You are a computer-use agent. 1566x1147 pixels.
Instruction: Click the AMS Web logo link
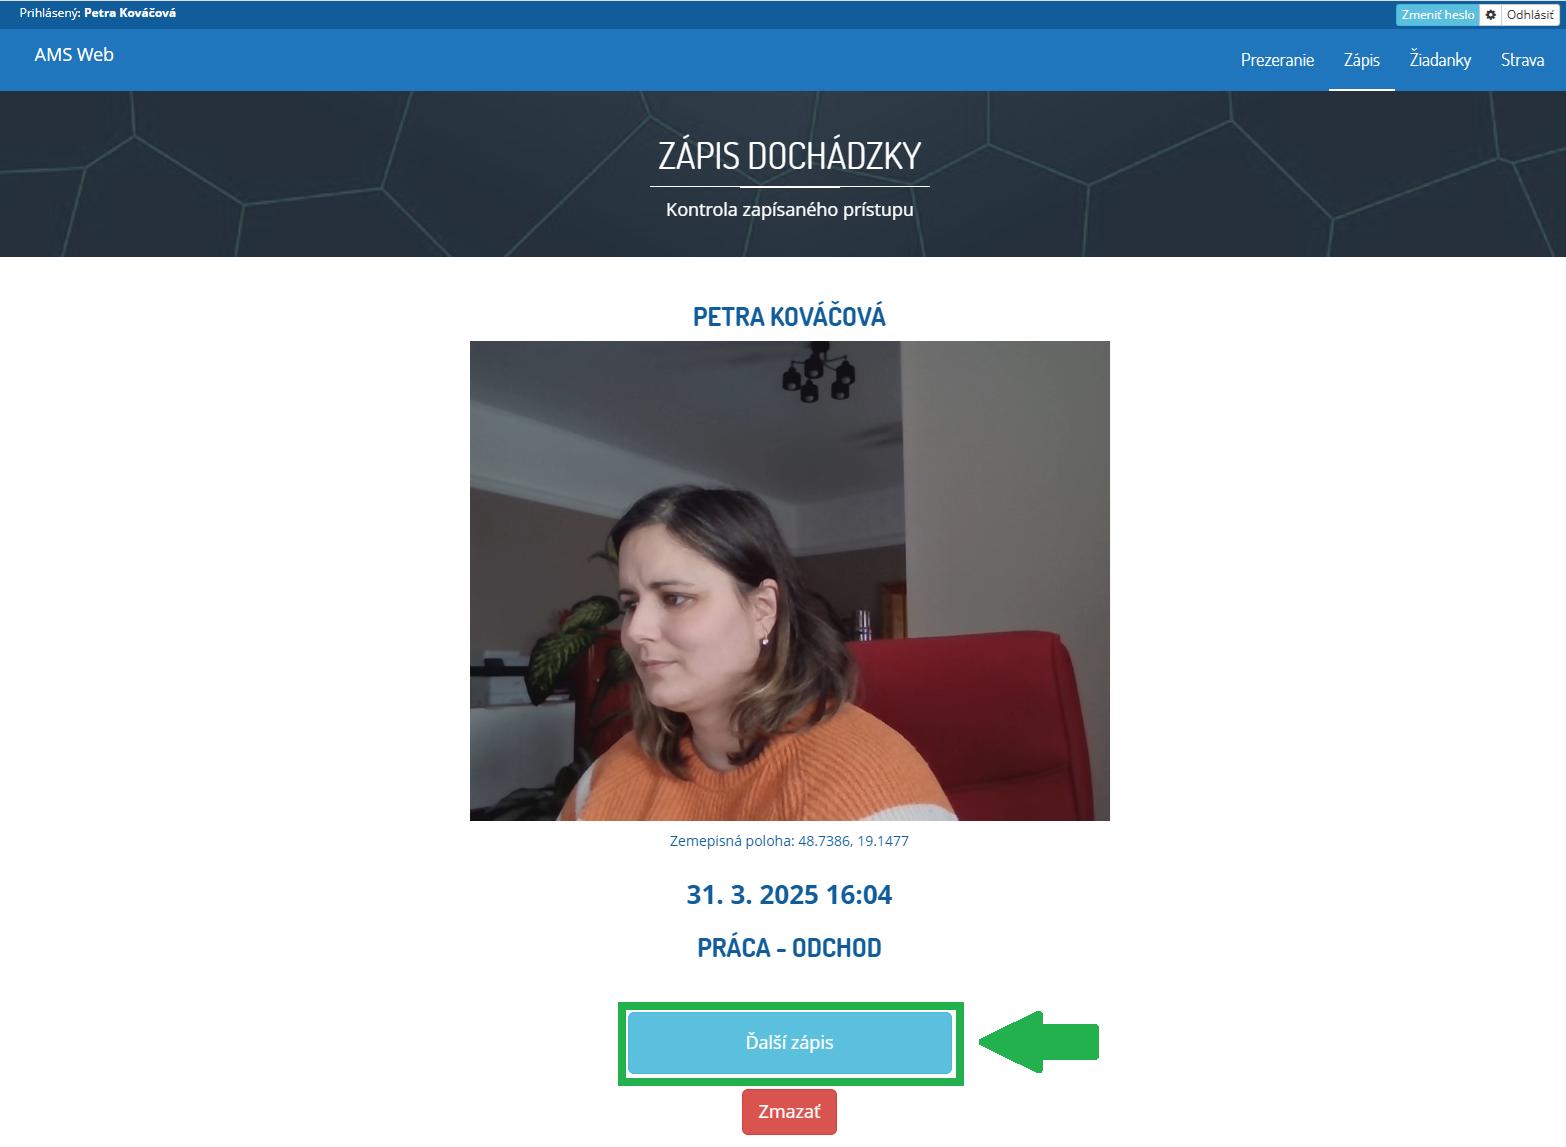(x=73, y=55)
